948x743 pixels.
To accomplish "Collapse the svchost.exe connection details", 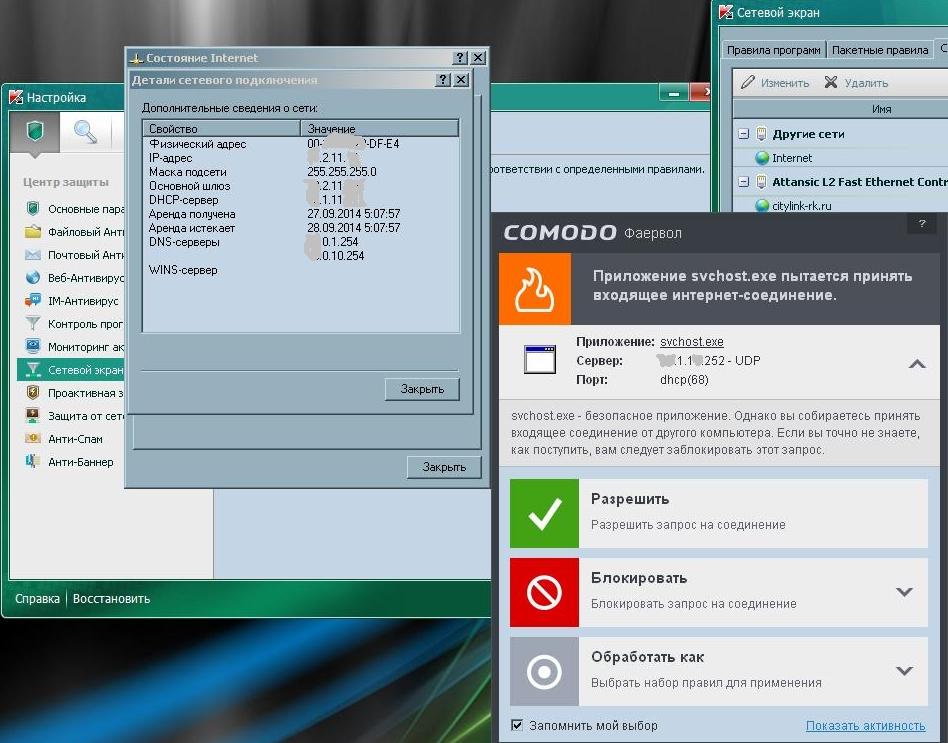I will click(x=916, y=364).
